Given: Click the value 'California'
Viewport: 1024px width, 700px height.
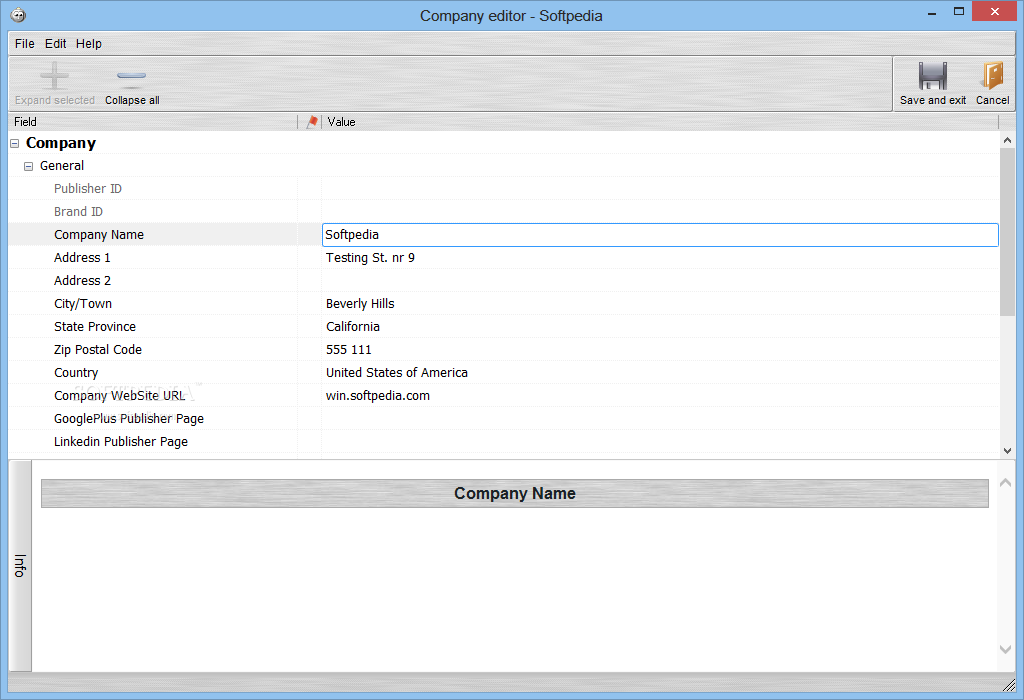Looking at the screenshot, I should (x=353, y=326).
